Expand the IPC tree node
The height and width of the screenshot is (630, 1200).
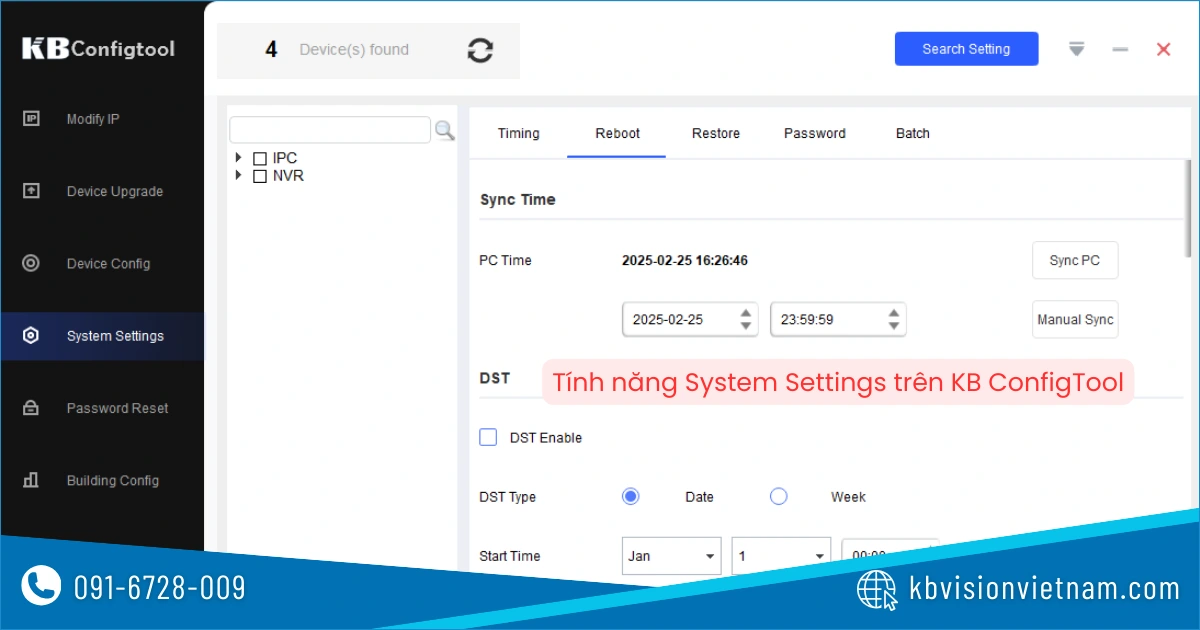[x=238, y=158]
